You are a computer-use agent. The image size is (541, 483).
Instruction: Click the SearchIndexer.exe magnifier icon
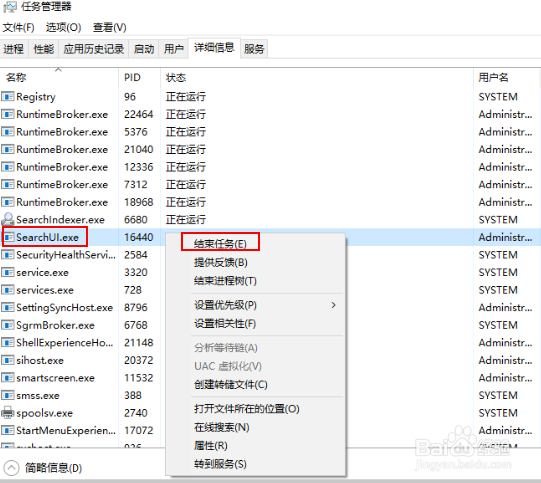click(x=8, y=219)
